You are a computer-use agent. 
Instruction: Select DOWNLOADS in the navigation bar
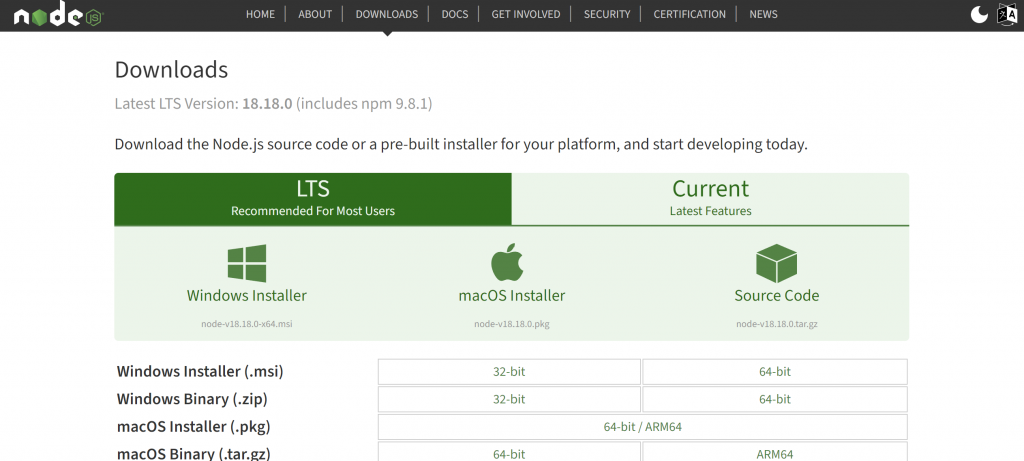tap(387, 14)
